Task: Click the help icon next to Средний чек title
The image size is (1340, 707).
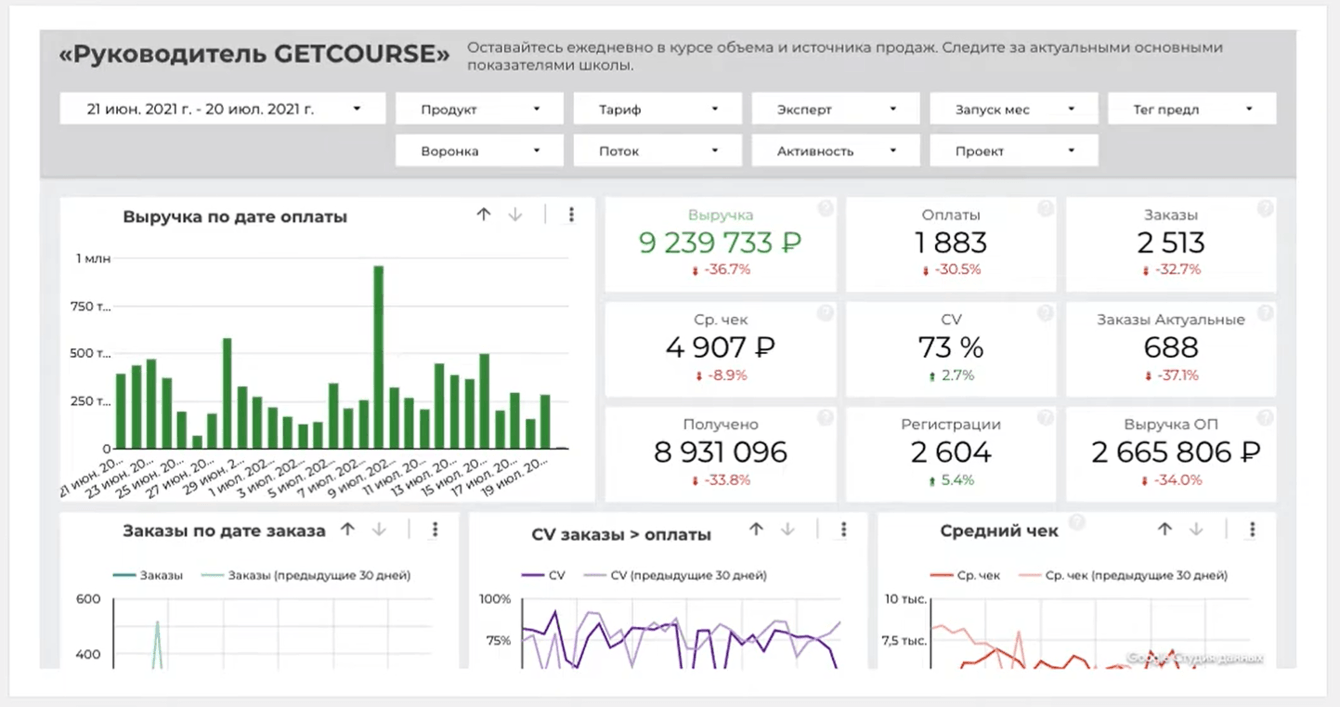Action: [1076, 522]
